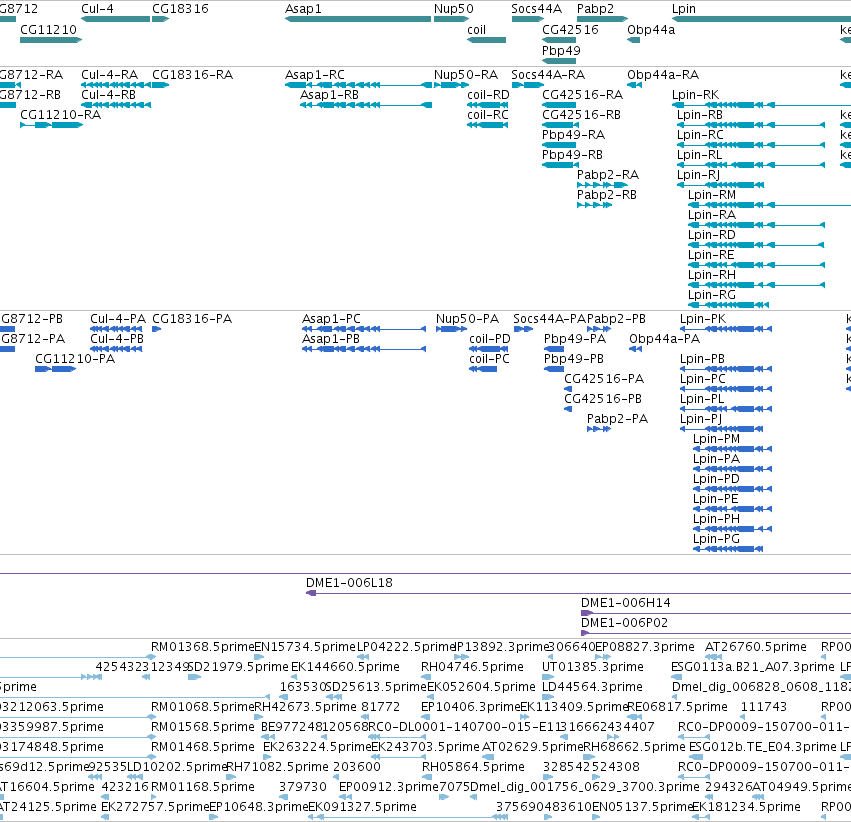Click transcript Cul-4-RA
This screenshot has height=822, width=851.
pyautogui.click(x=116, y=85)
